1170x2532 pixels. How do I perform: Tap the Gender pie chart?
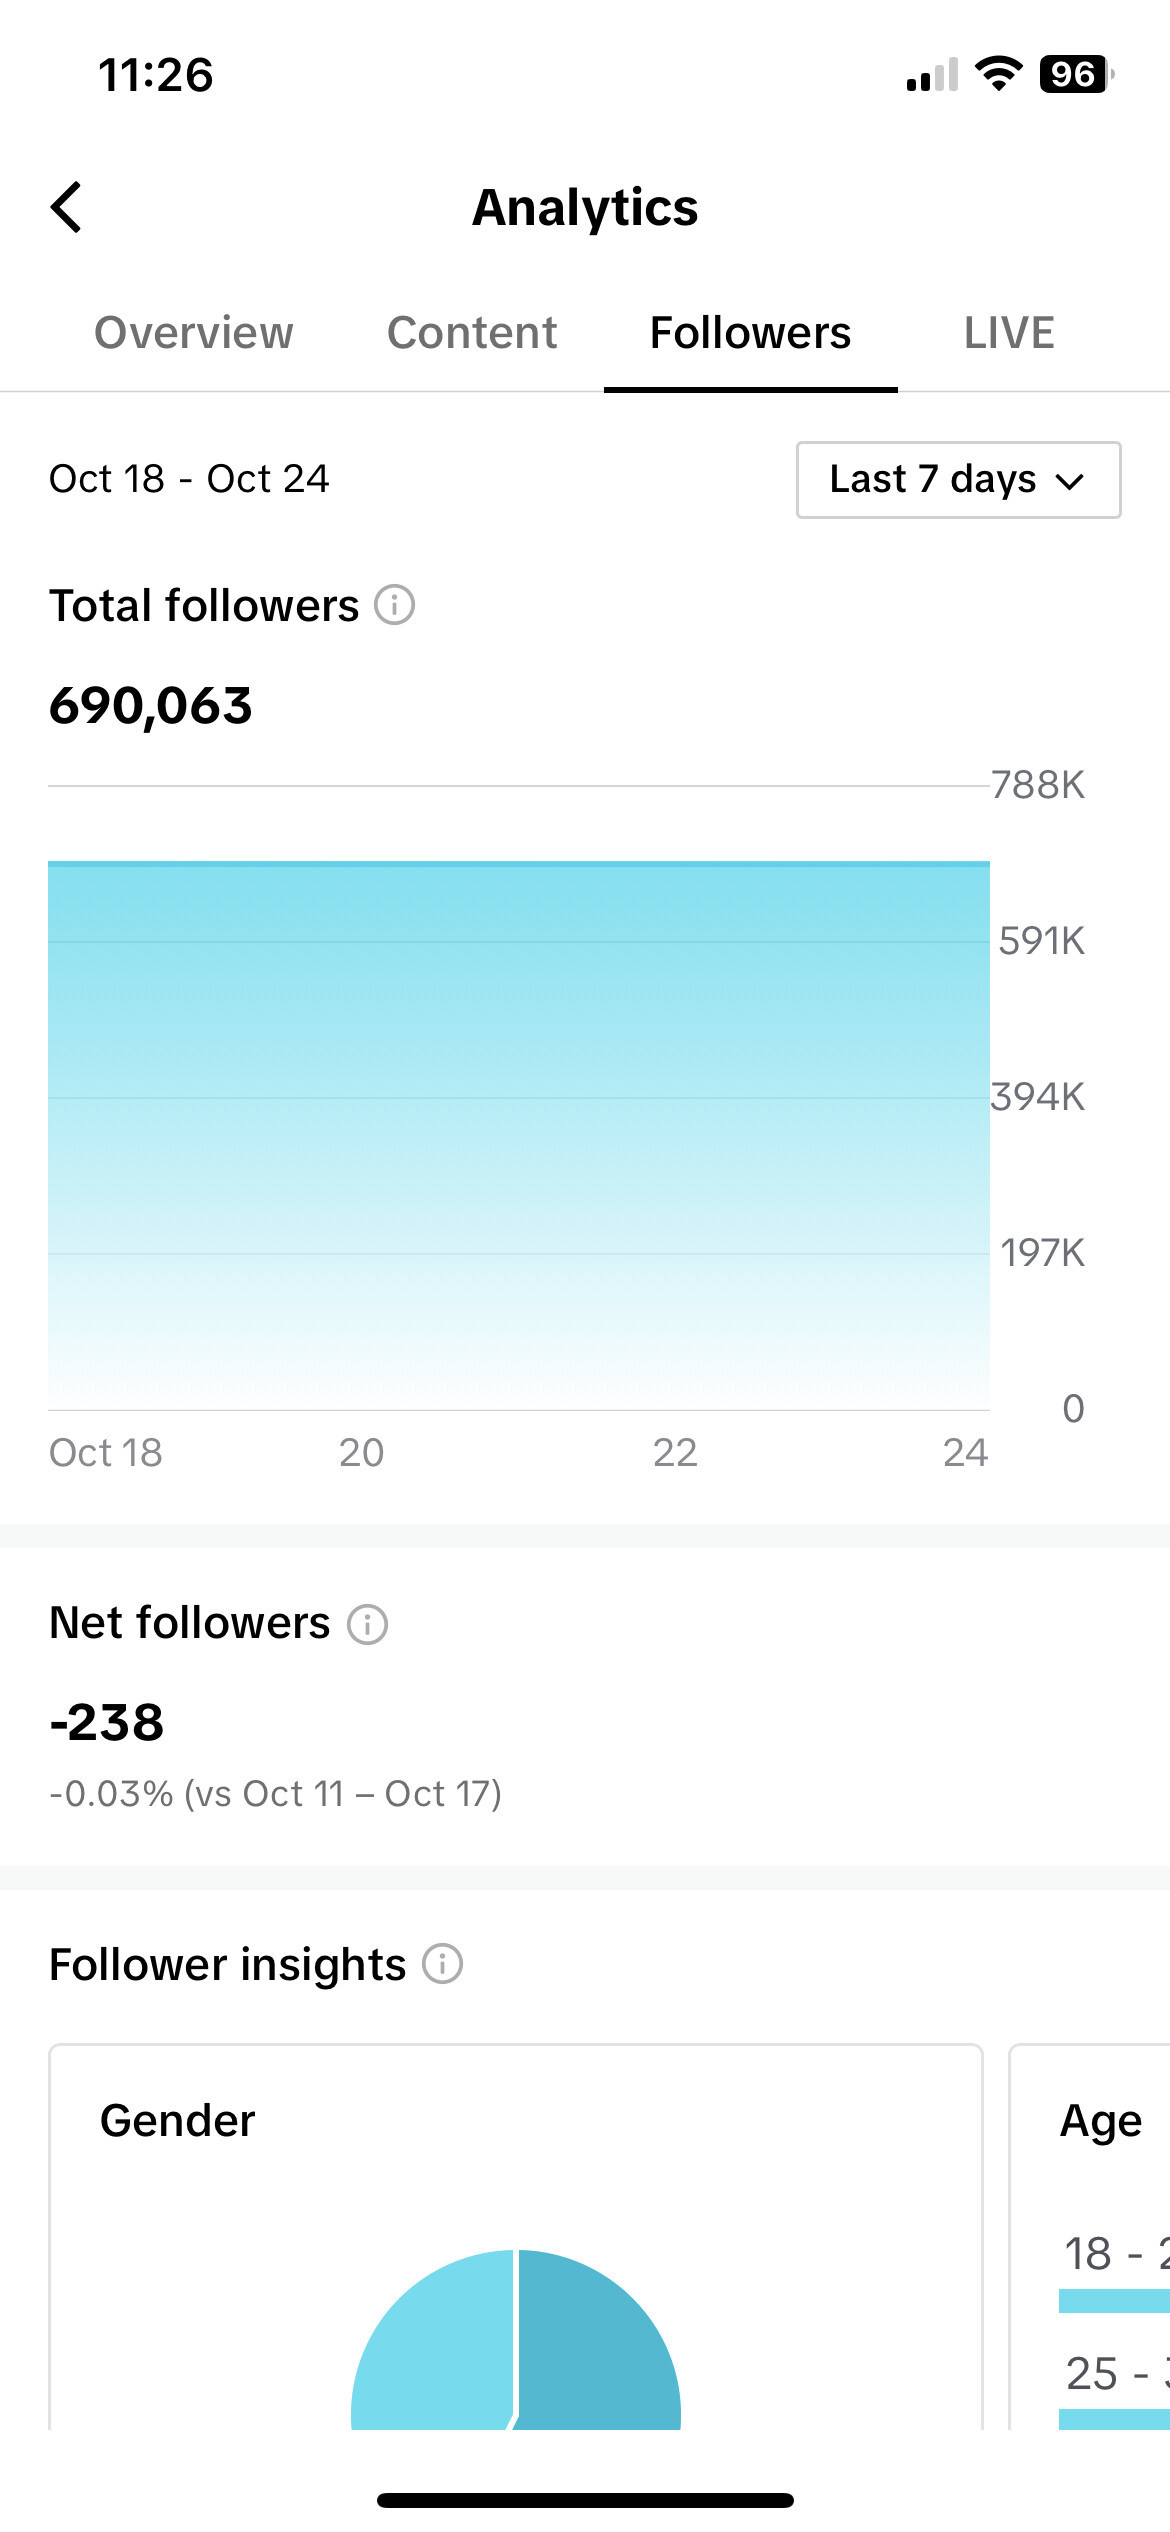click(516, 2339)
